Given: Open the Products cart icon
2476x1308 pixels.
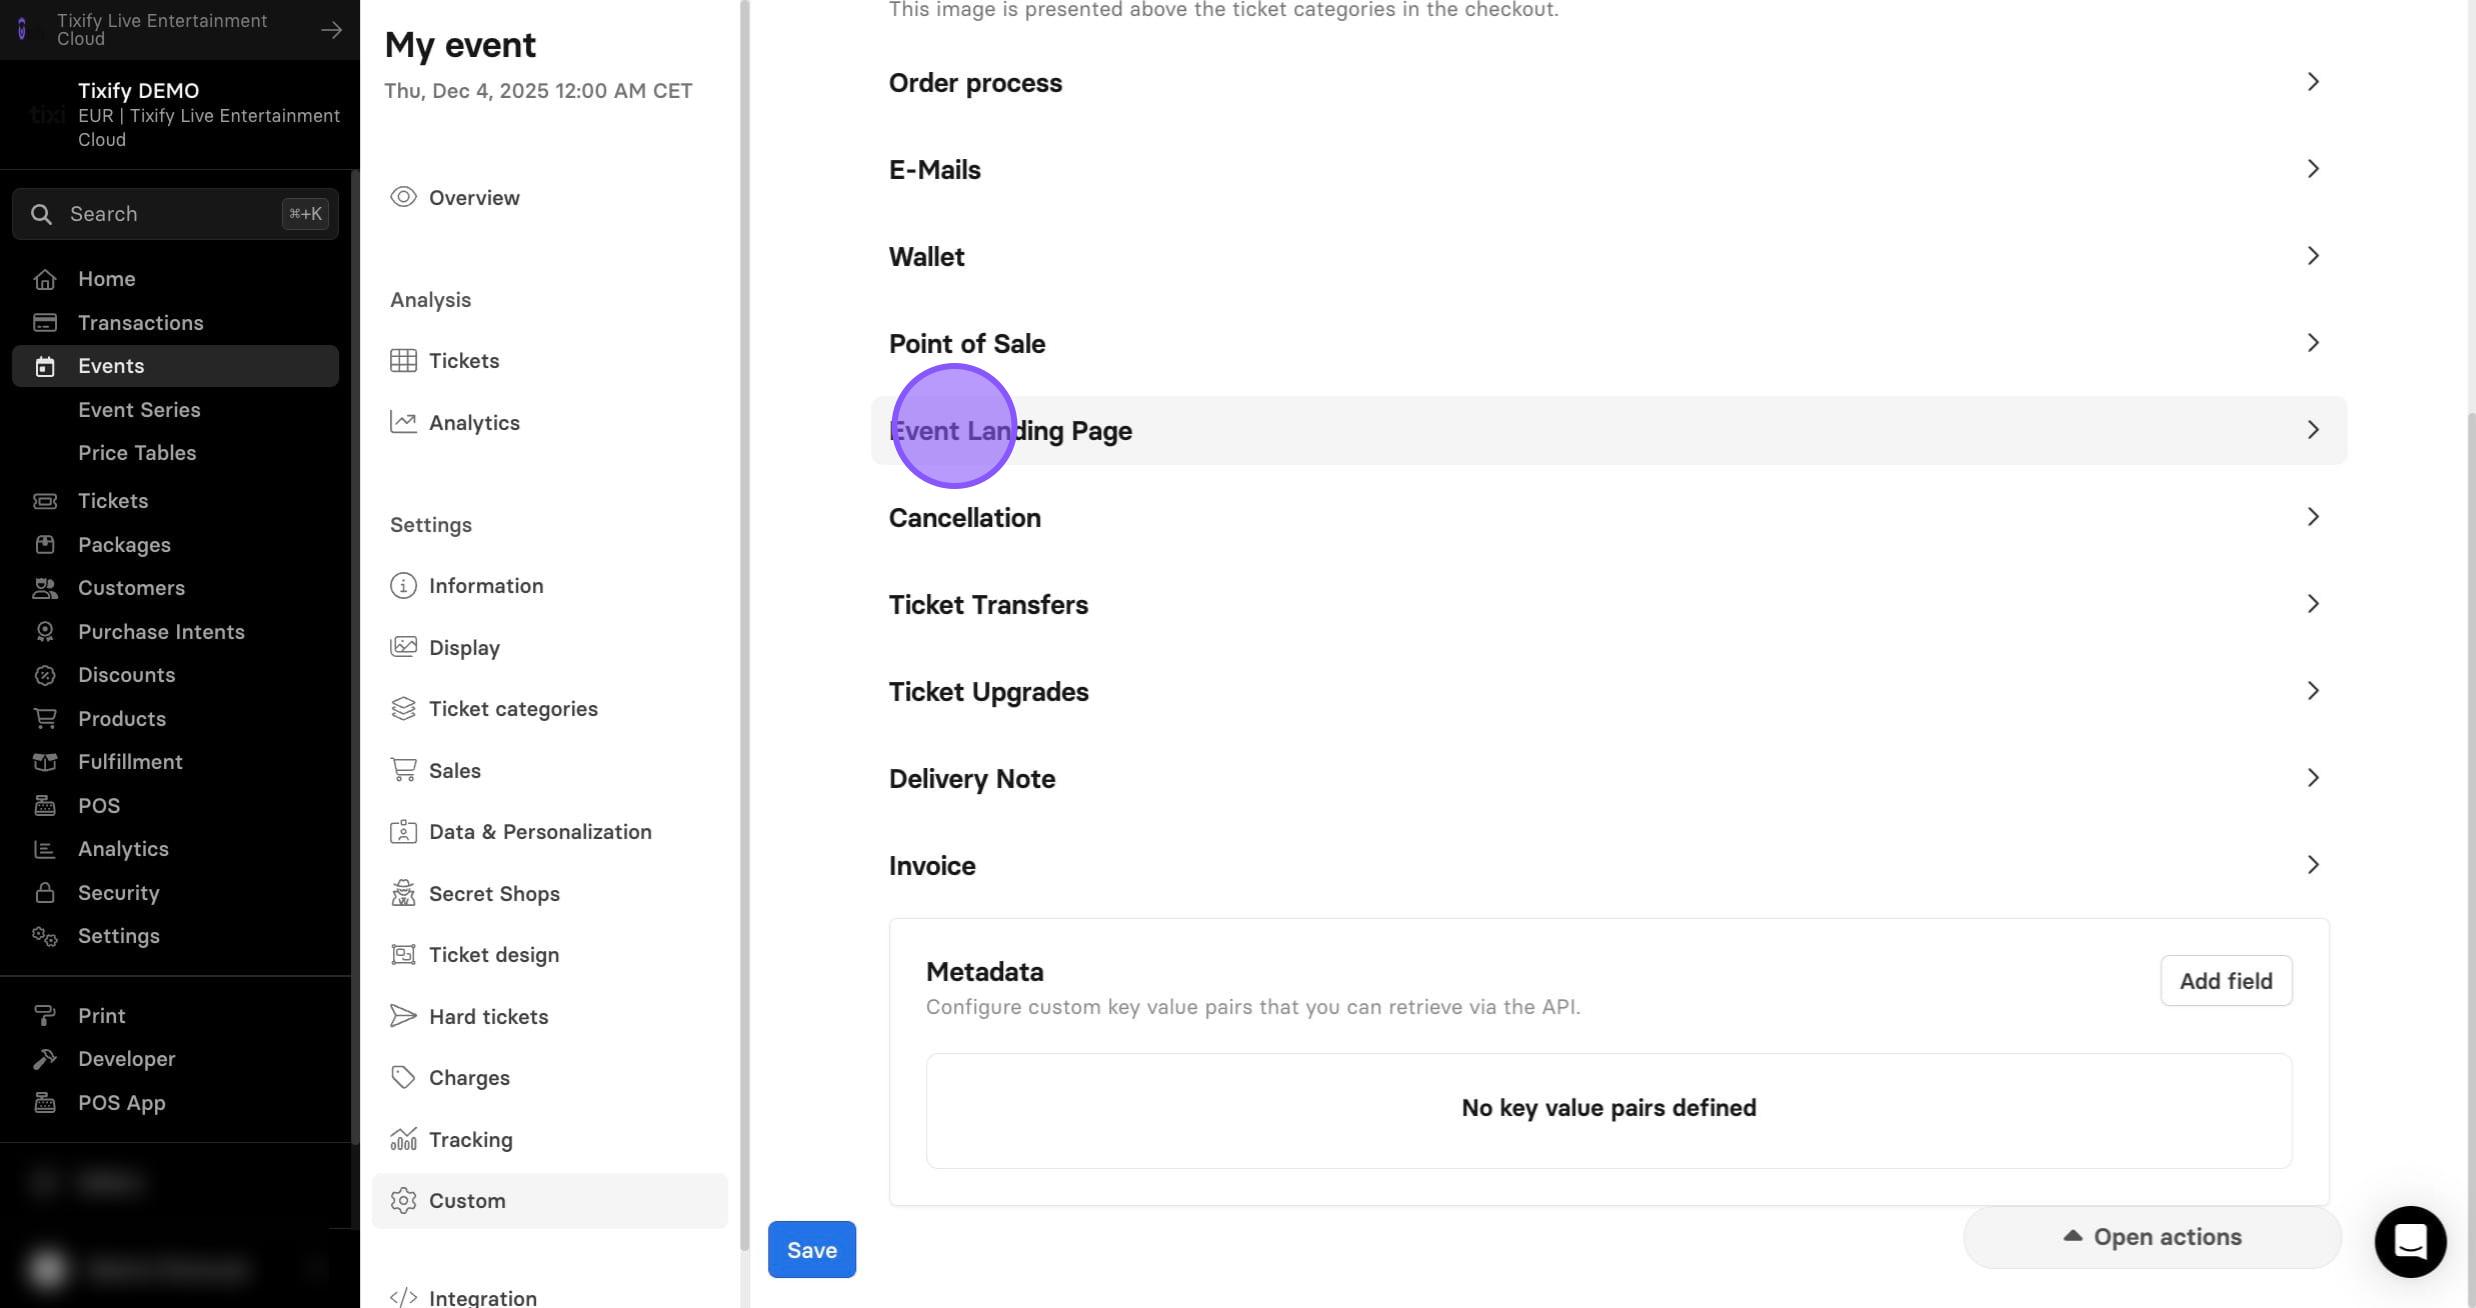Looking at the screenshot, I should [44, 719].
